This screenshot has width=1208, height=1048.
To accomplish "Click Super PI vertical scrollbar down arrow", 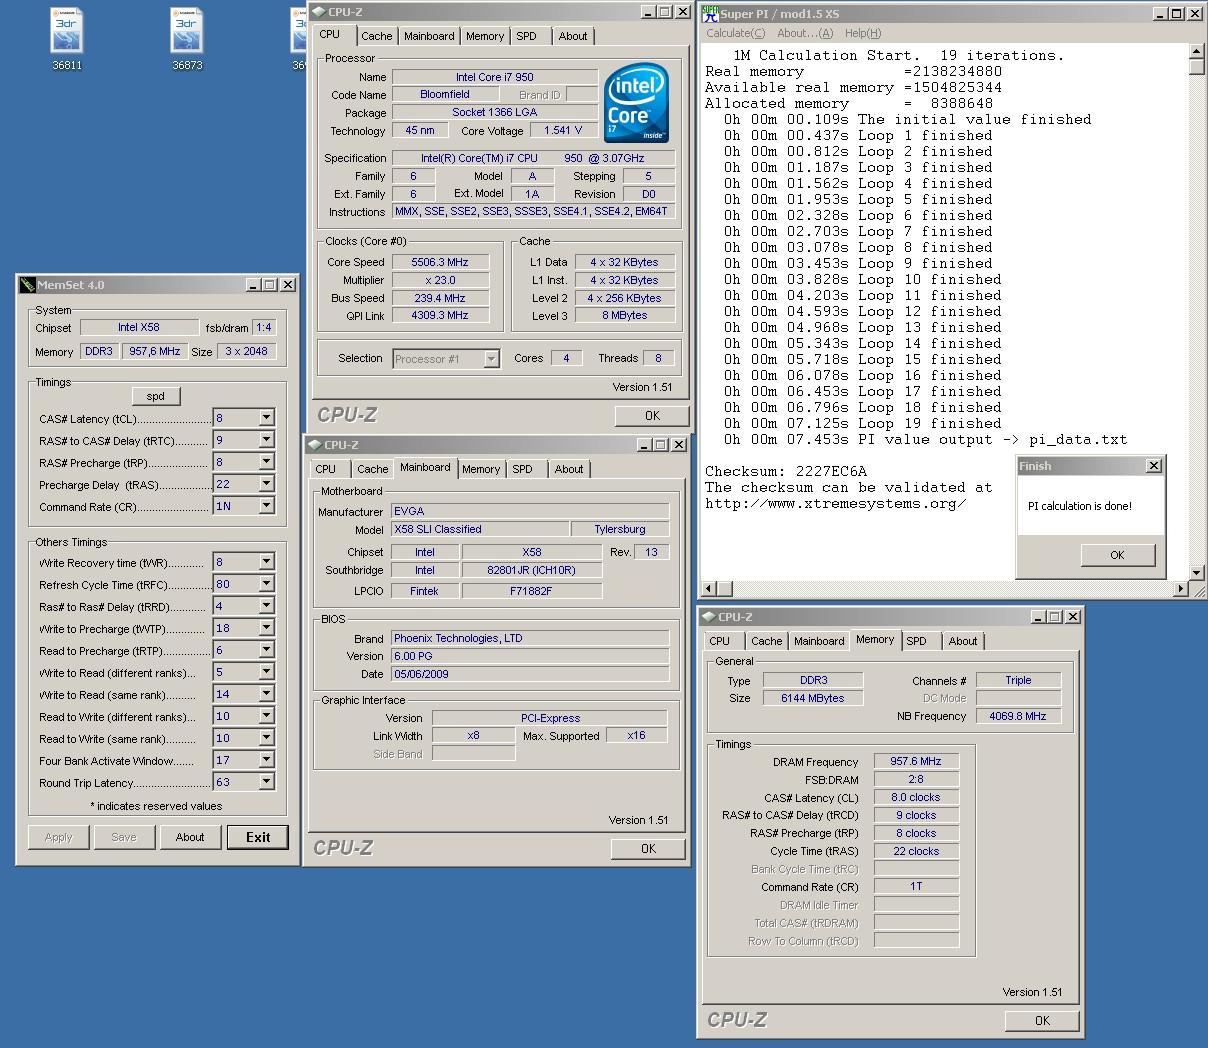I will [x=1197, y=573].
